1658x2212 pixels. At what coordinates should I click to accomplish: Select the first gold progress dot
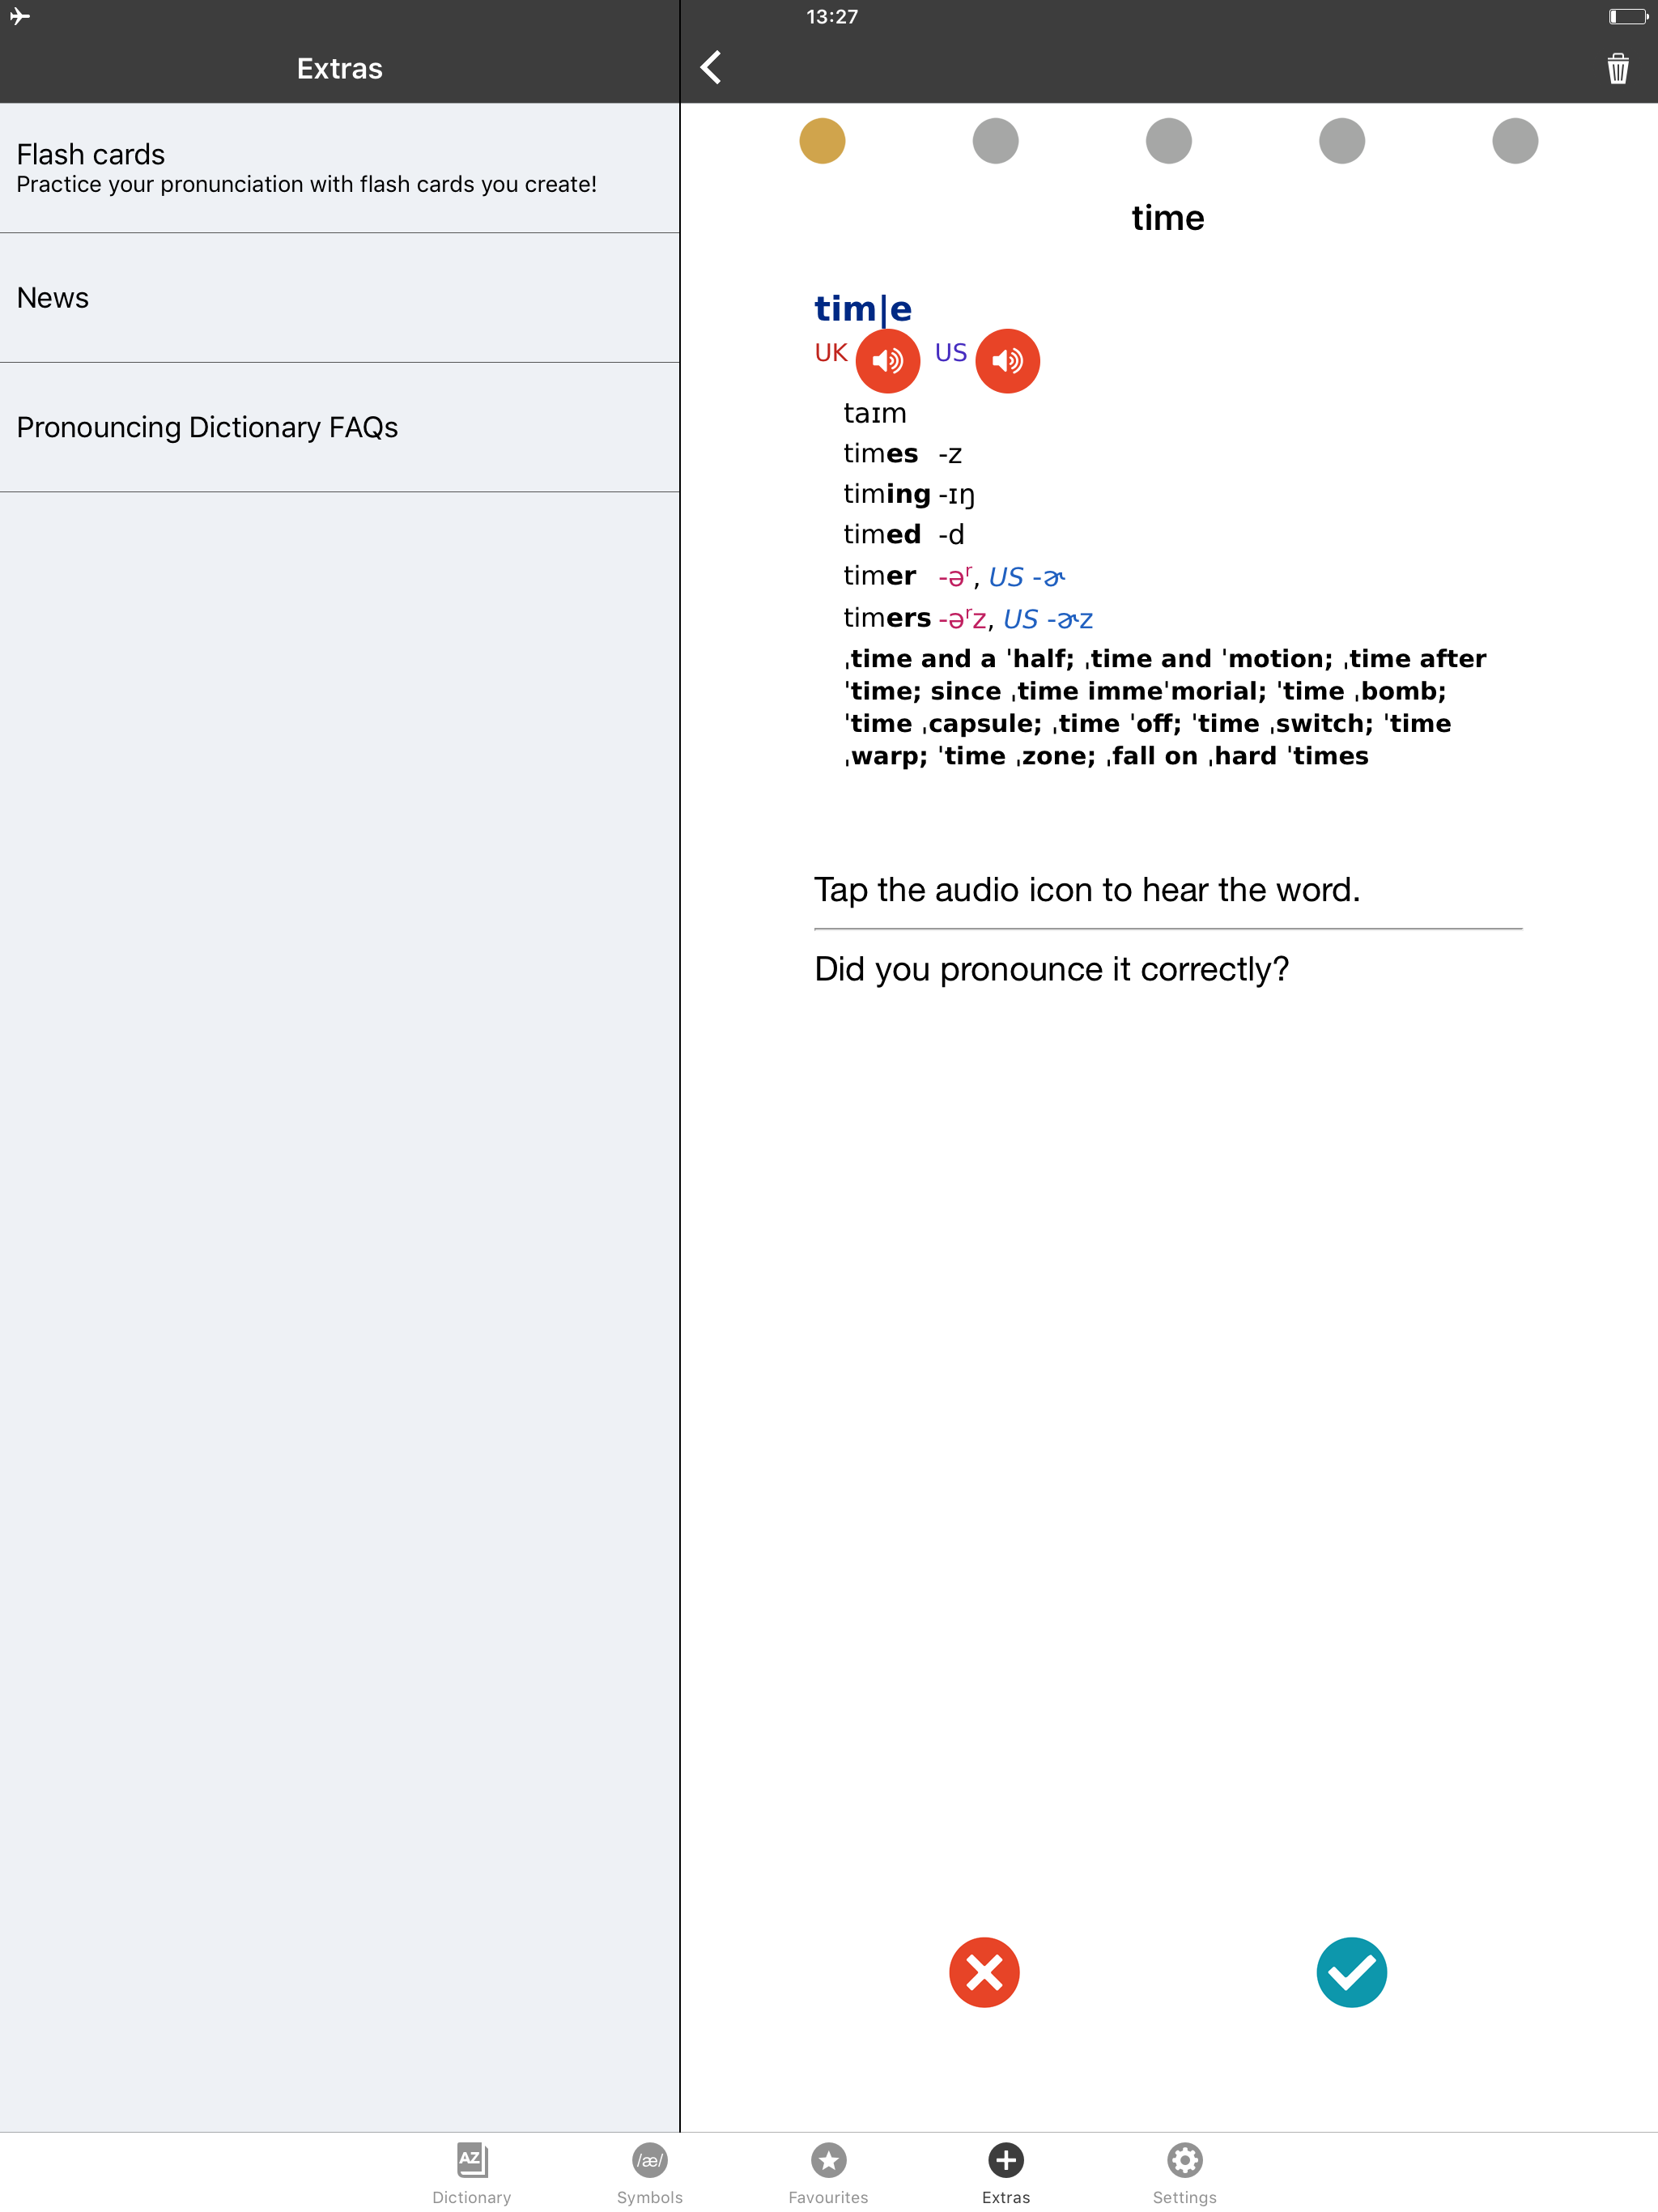[x=822, y=140]
